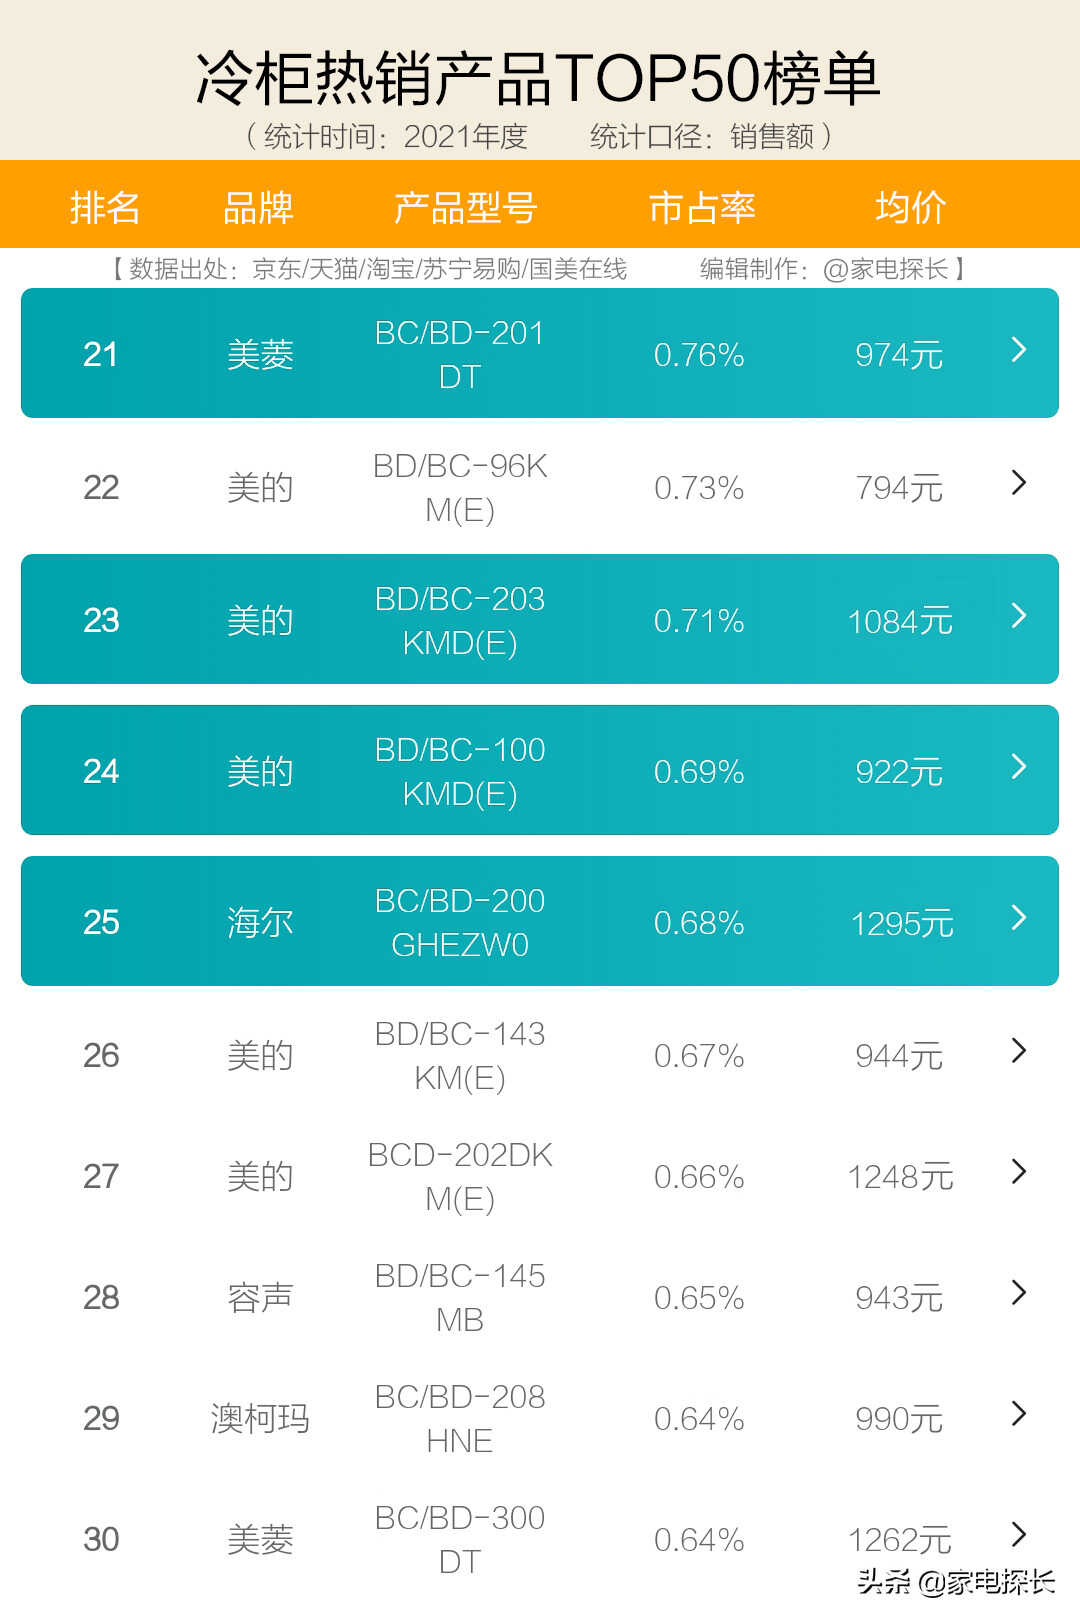Tap the arrow on rank 24 row
The width and height of the screenshot is (1080, 1620).
click(1019, 767)
